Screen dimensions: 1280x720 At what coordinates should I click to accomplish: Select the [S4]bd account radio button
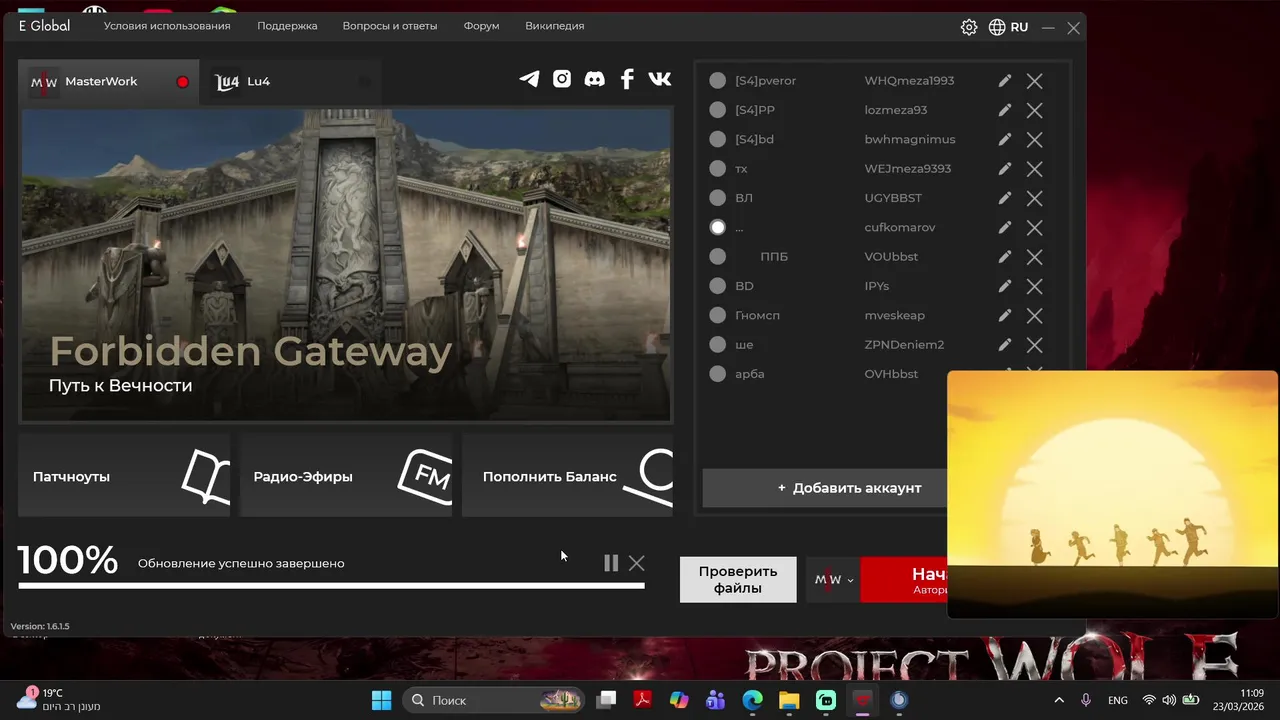[x=718, y=139]
